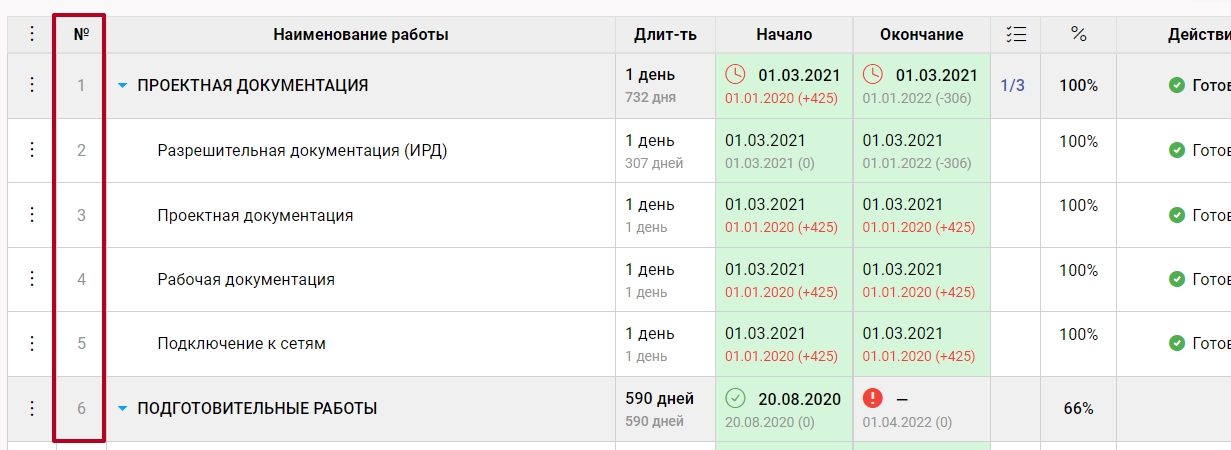Open the table header three-dot menu
The image size is (1231, 450).
tap(31, 34)
